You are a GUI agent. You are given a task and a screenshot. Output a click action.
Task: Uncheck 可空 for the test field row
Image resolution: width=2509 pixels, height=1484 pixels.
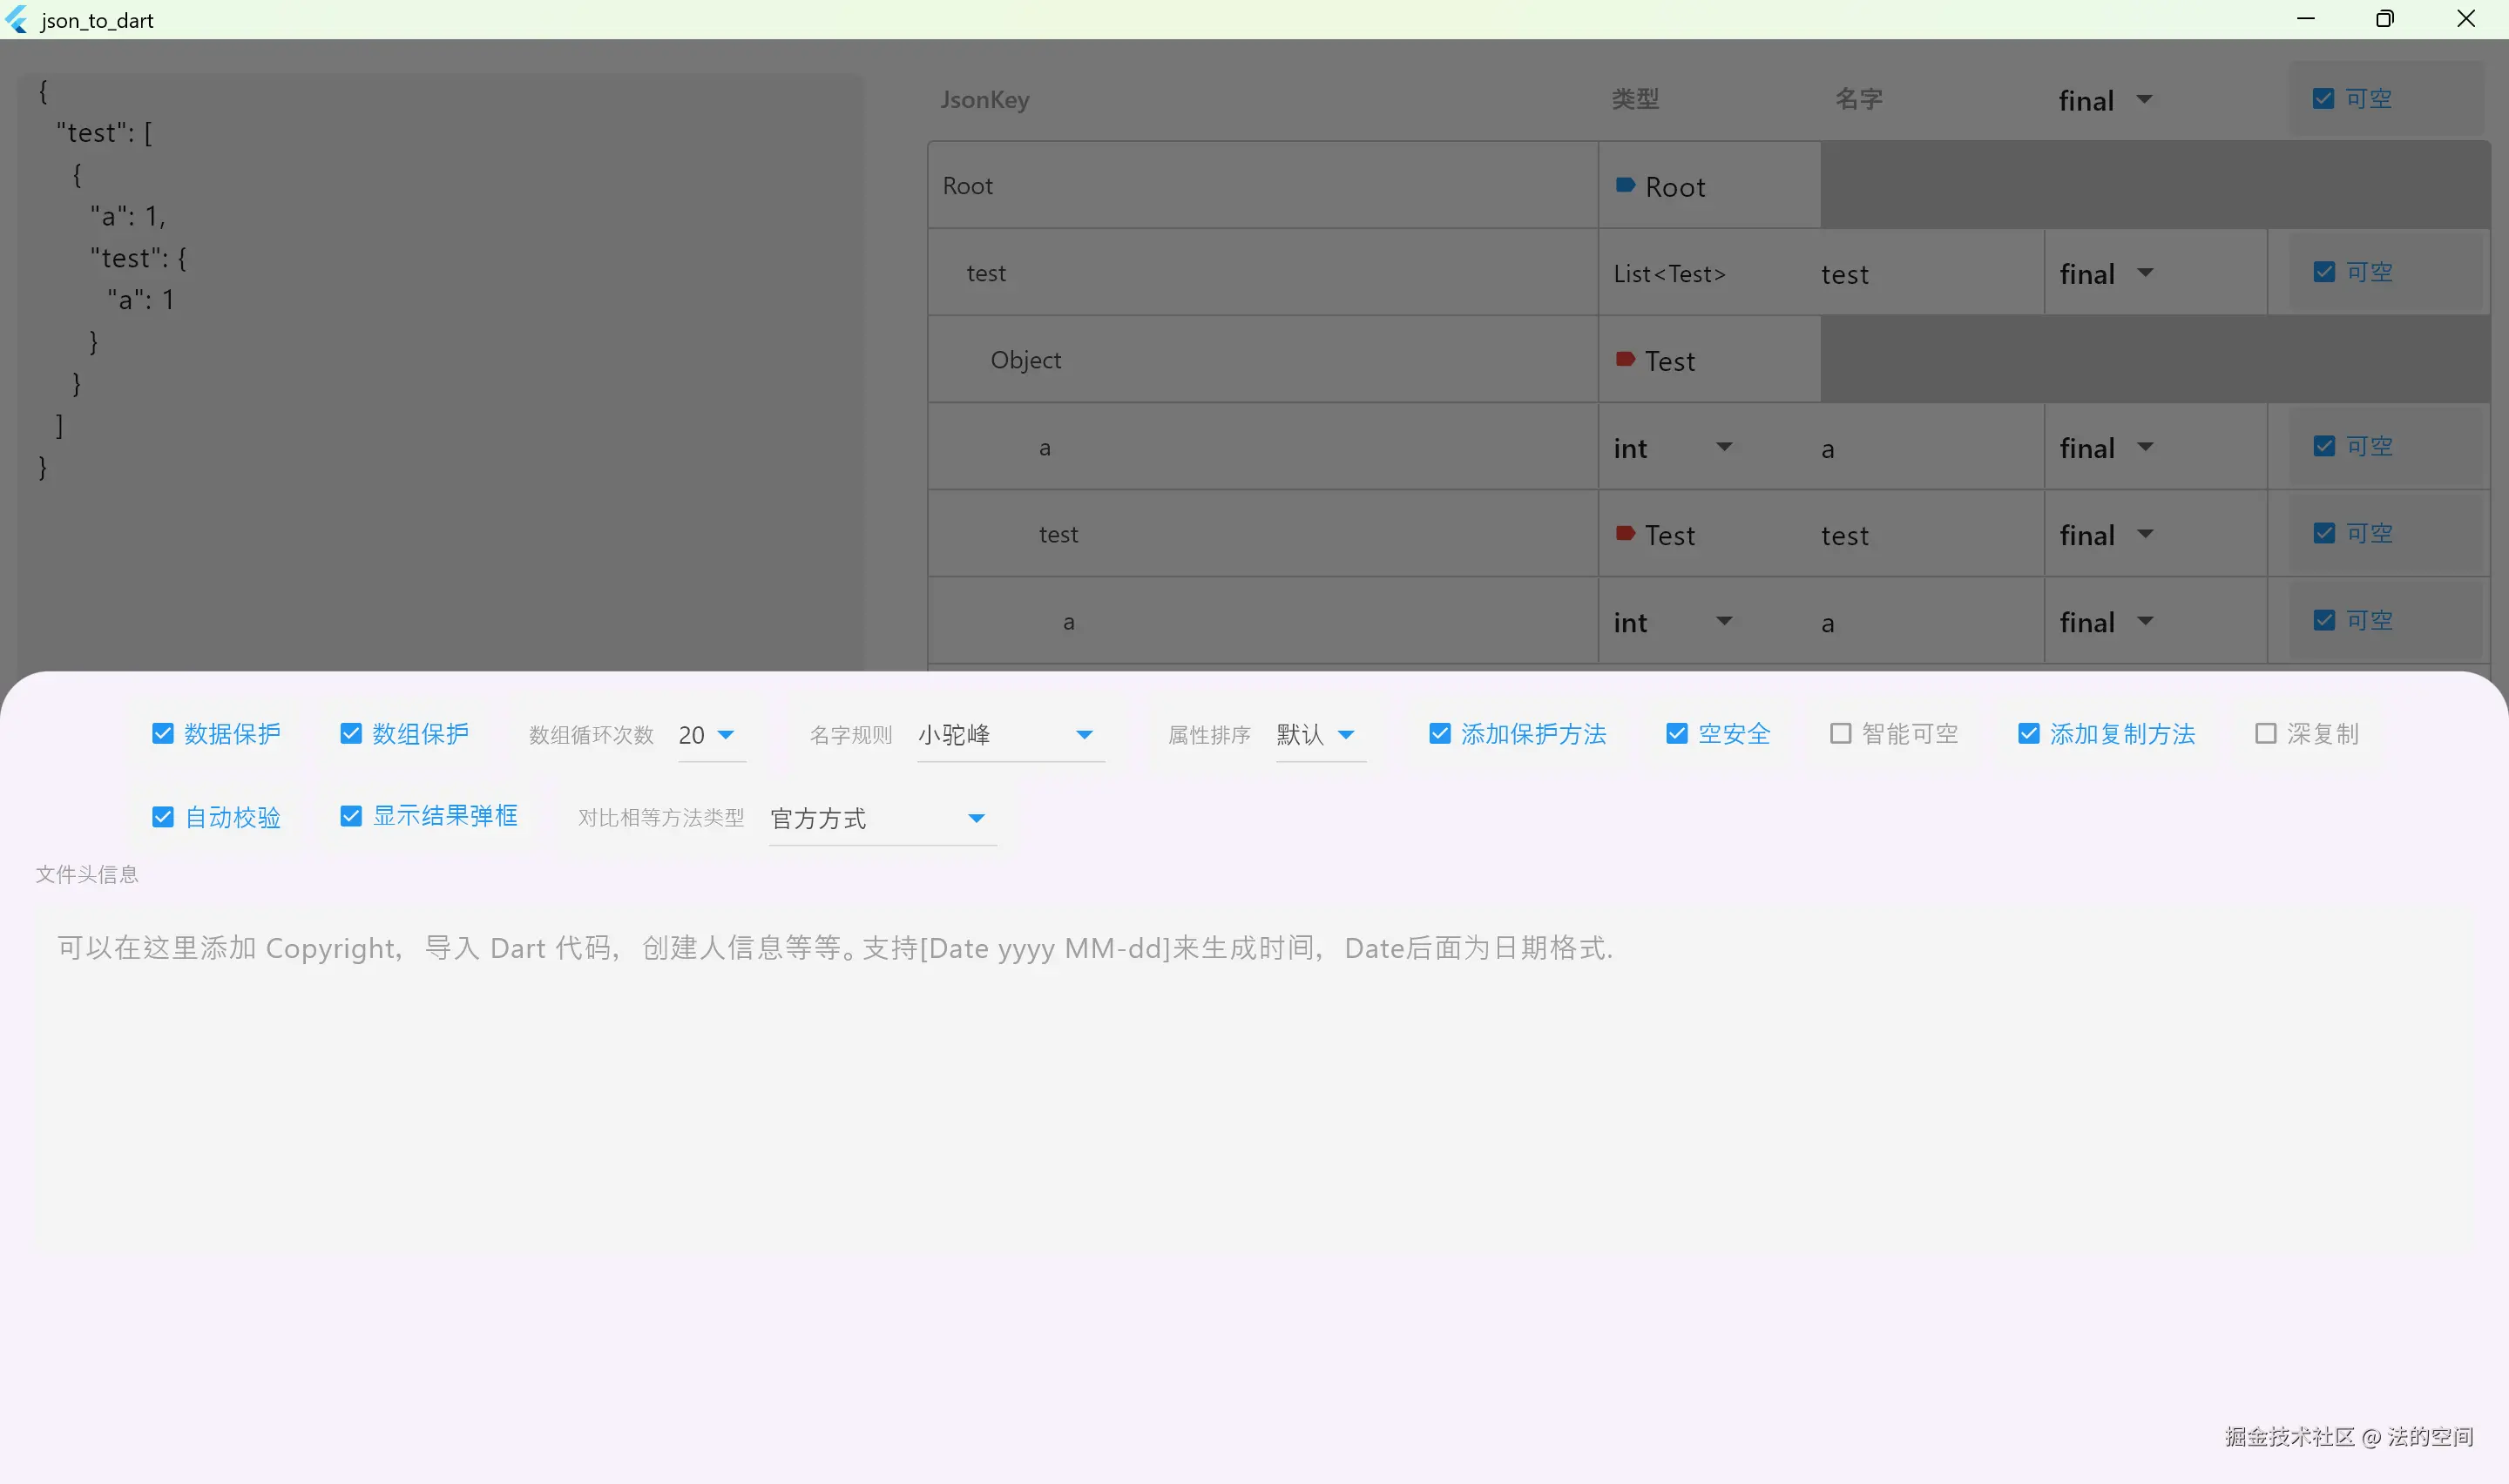point(2324,270)
